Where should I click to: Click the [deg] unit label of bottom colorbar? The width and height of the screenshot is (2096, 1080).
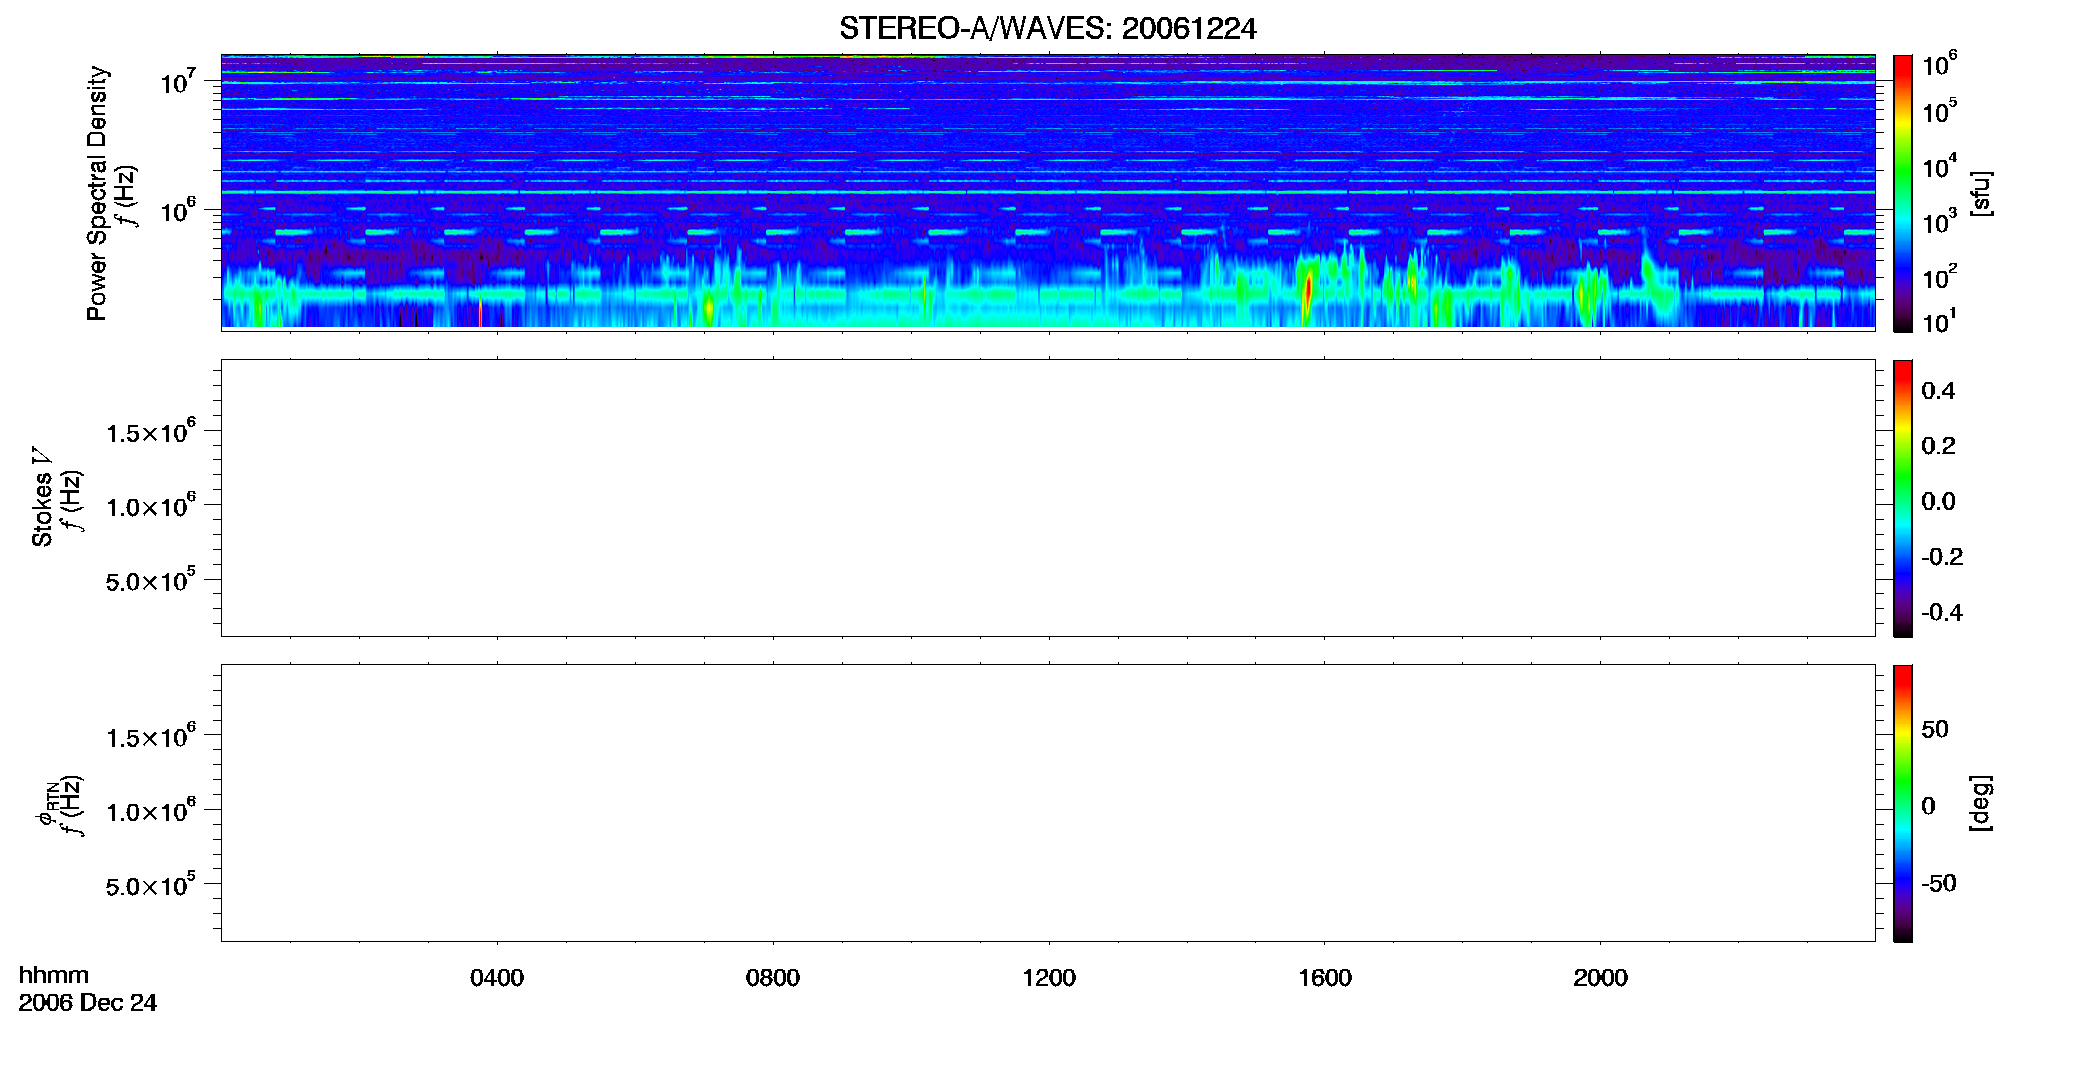tap(1980, 803)
